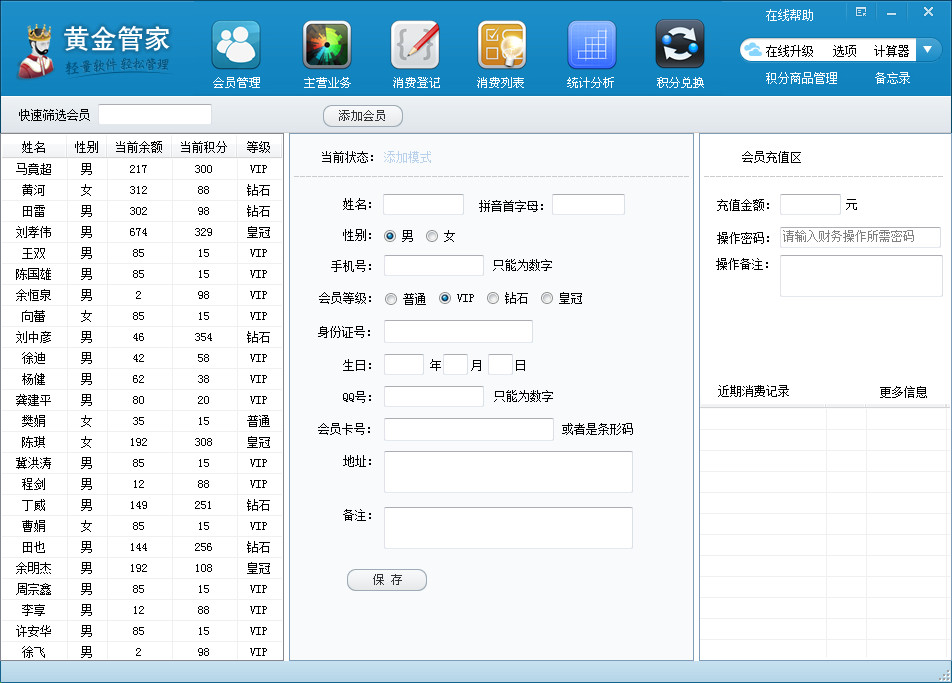Choose VIP member level radio
952x683 pixels.
pos(445,298)
